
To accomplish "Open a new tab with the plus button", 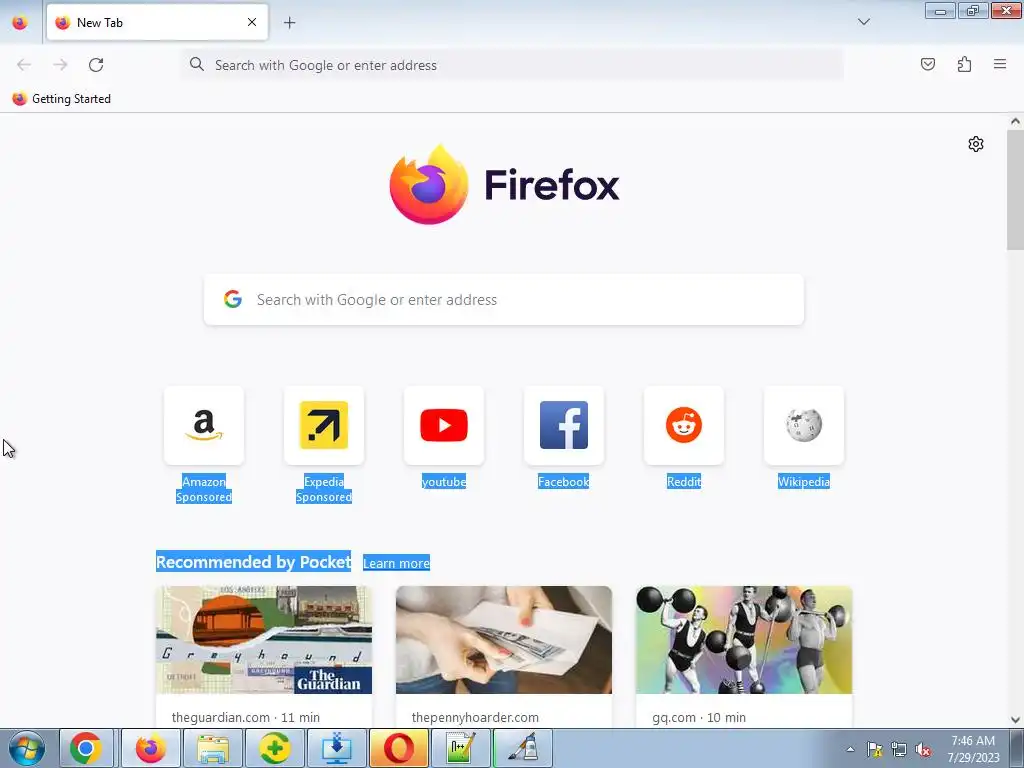I will tap(289, 22).
